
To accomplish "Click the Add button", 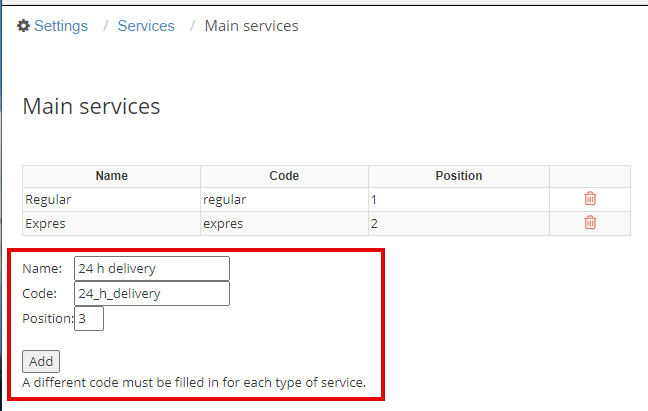I will pyautogui.click(x=41, y=361).
